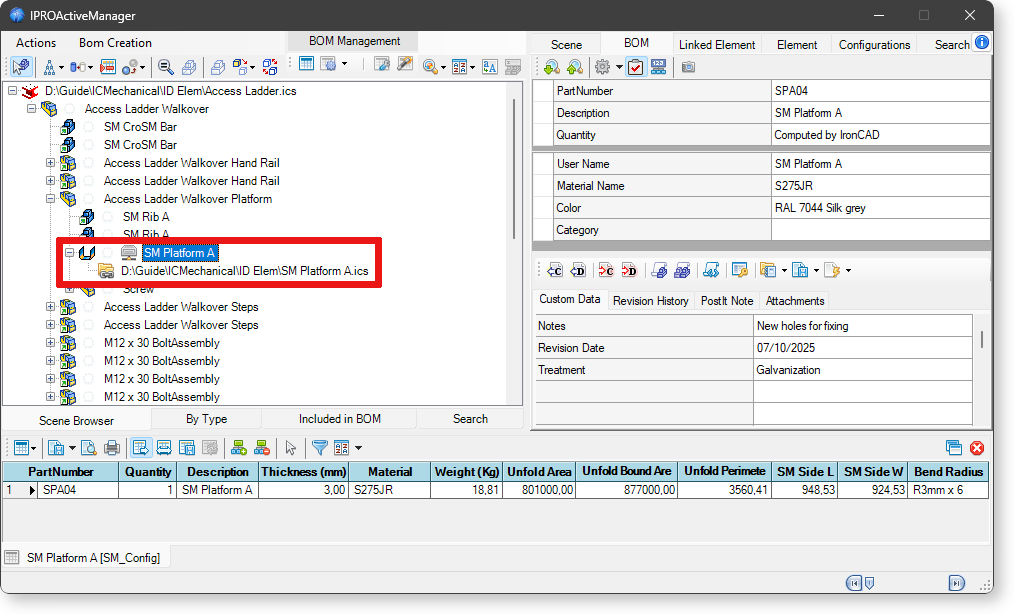The image size is (1014, 614).
Task: Click the blue info icon at top right
Action: [x=982, y=42]
